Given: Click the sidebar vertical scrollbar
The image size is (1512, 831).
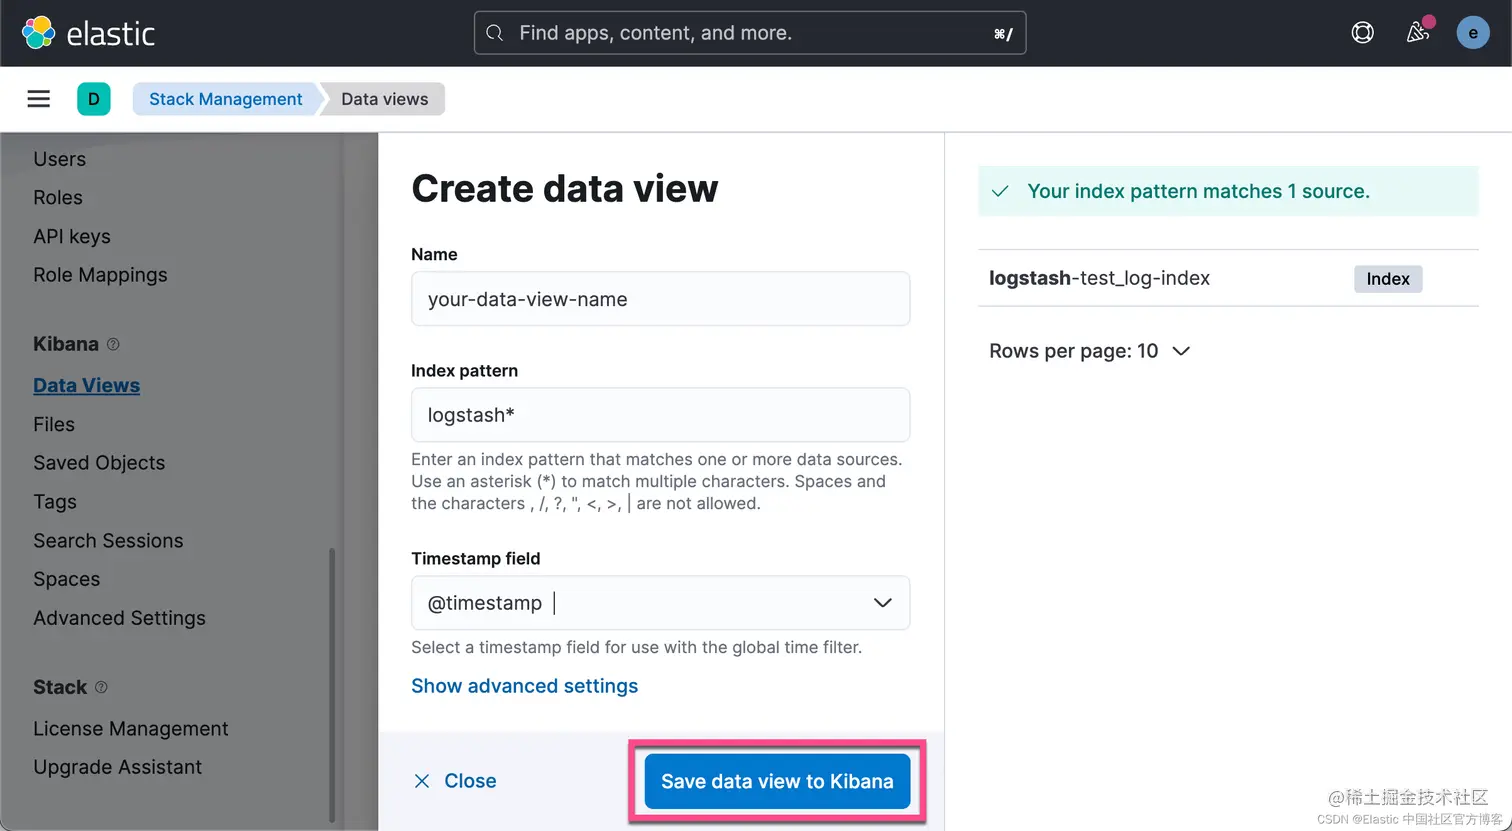Looking at the screenshot, I should [332, 680].
